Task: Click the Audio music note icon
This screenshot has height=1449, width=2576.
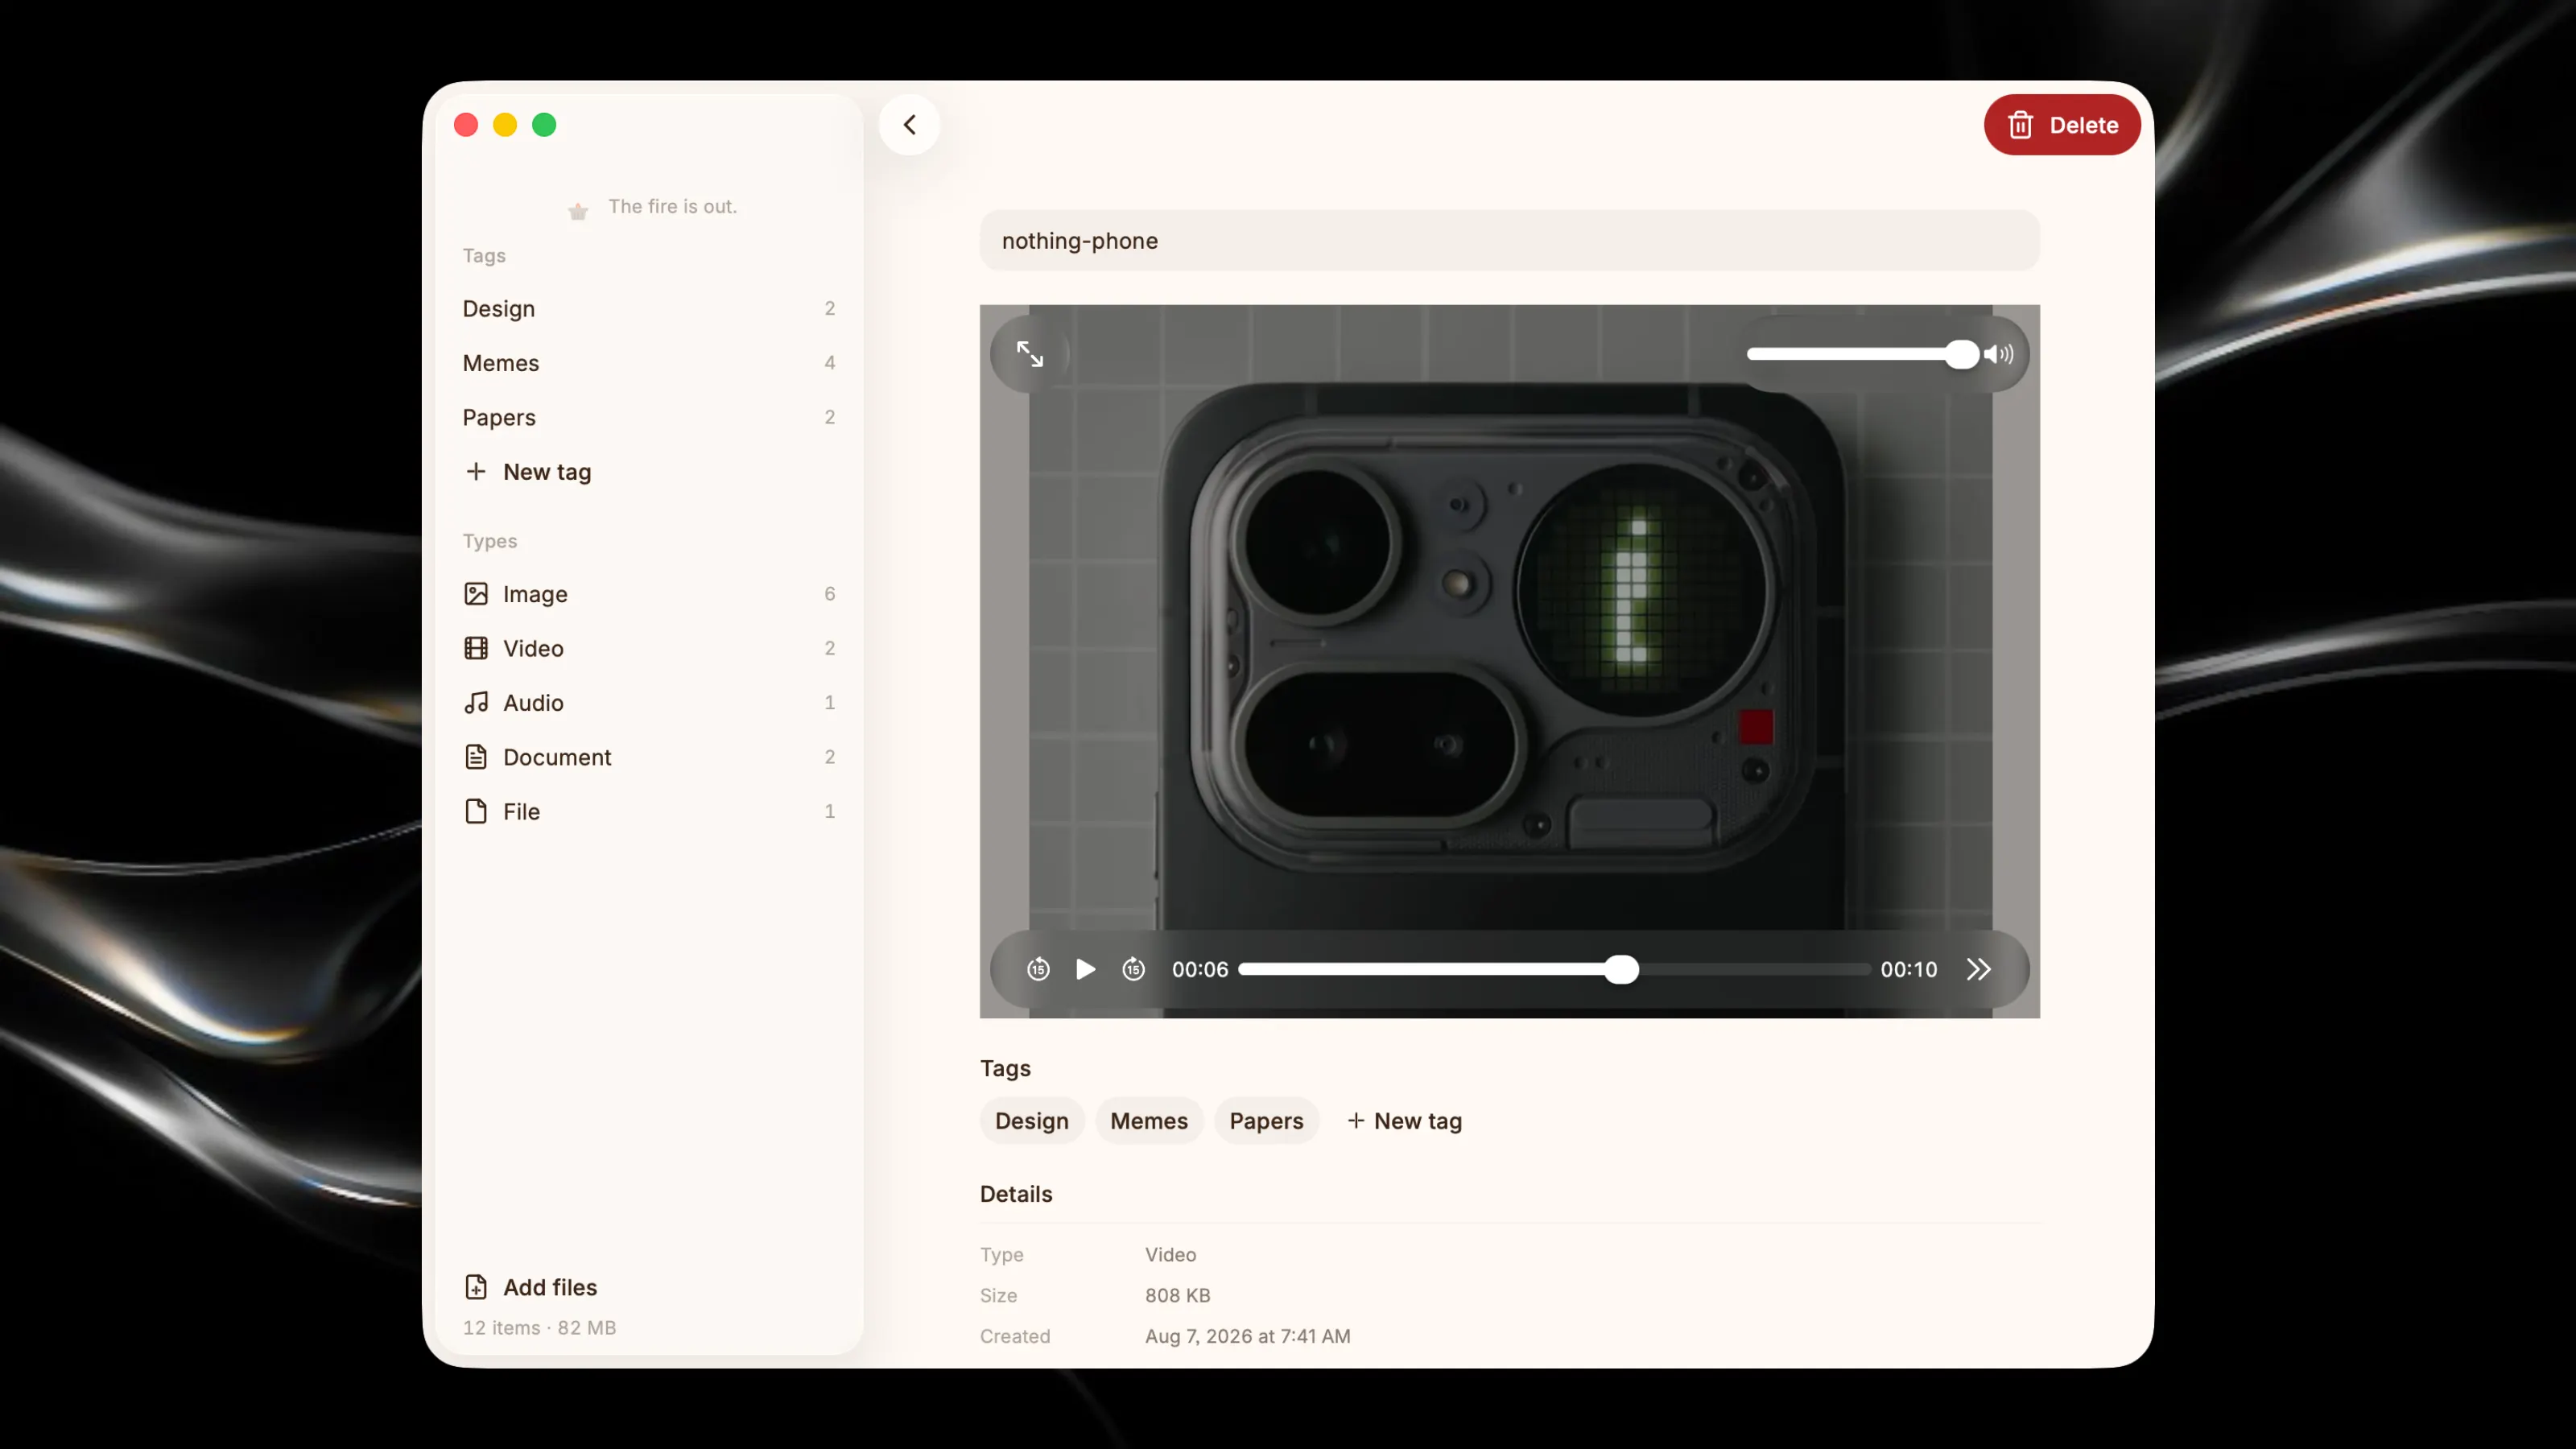Action: (x=476, y=703)
